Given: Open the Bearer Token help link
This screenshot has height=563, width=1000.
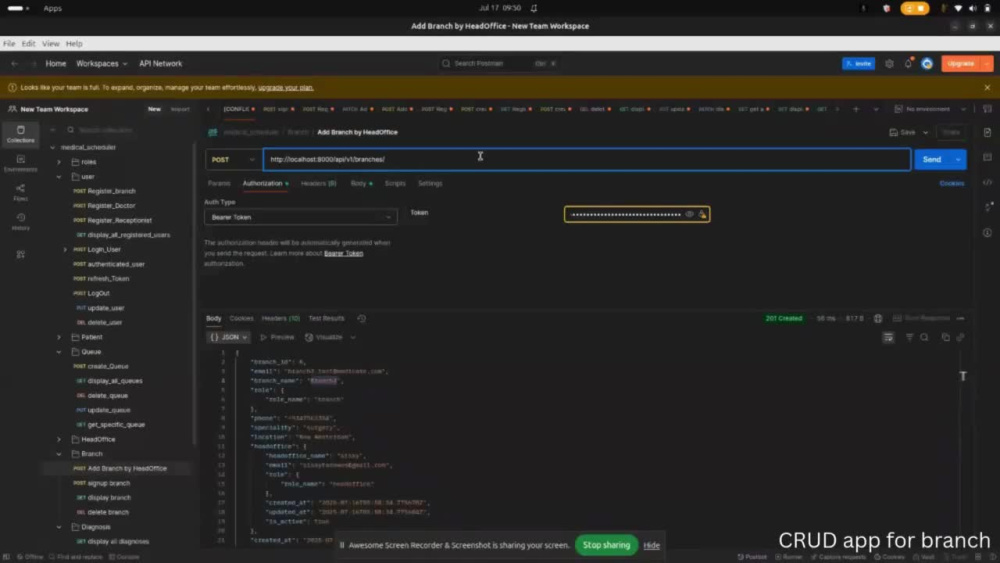Looking at the screenshot, I should pyautogui.click(x=343, y=253).
